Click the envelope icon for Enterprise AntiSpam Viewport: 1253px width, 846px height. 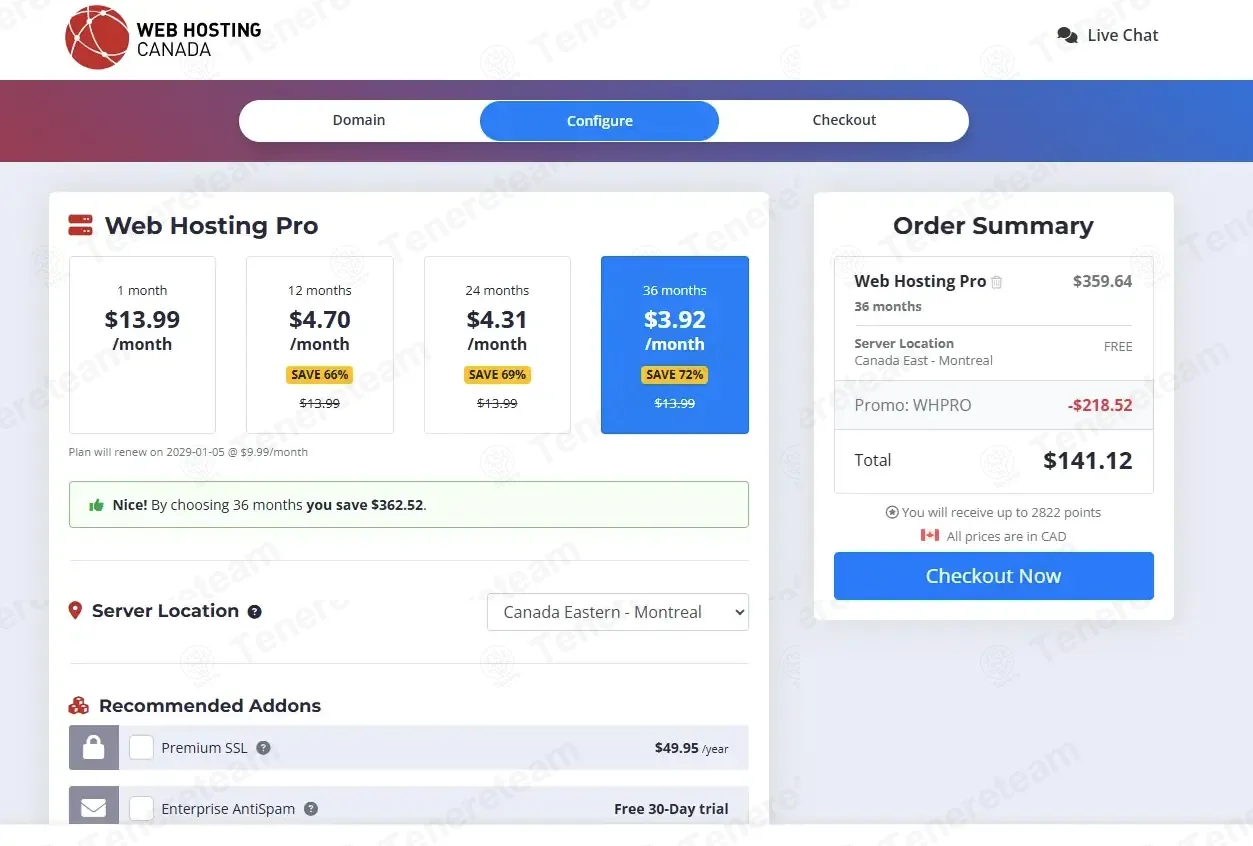[94, 807]
